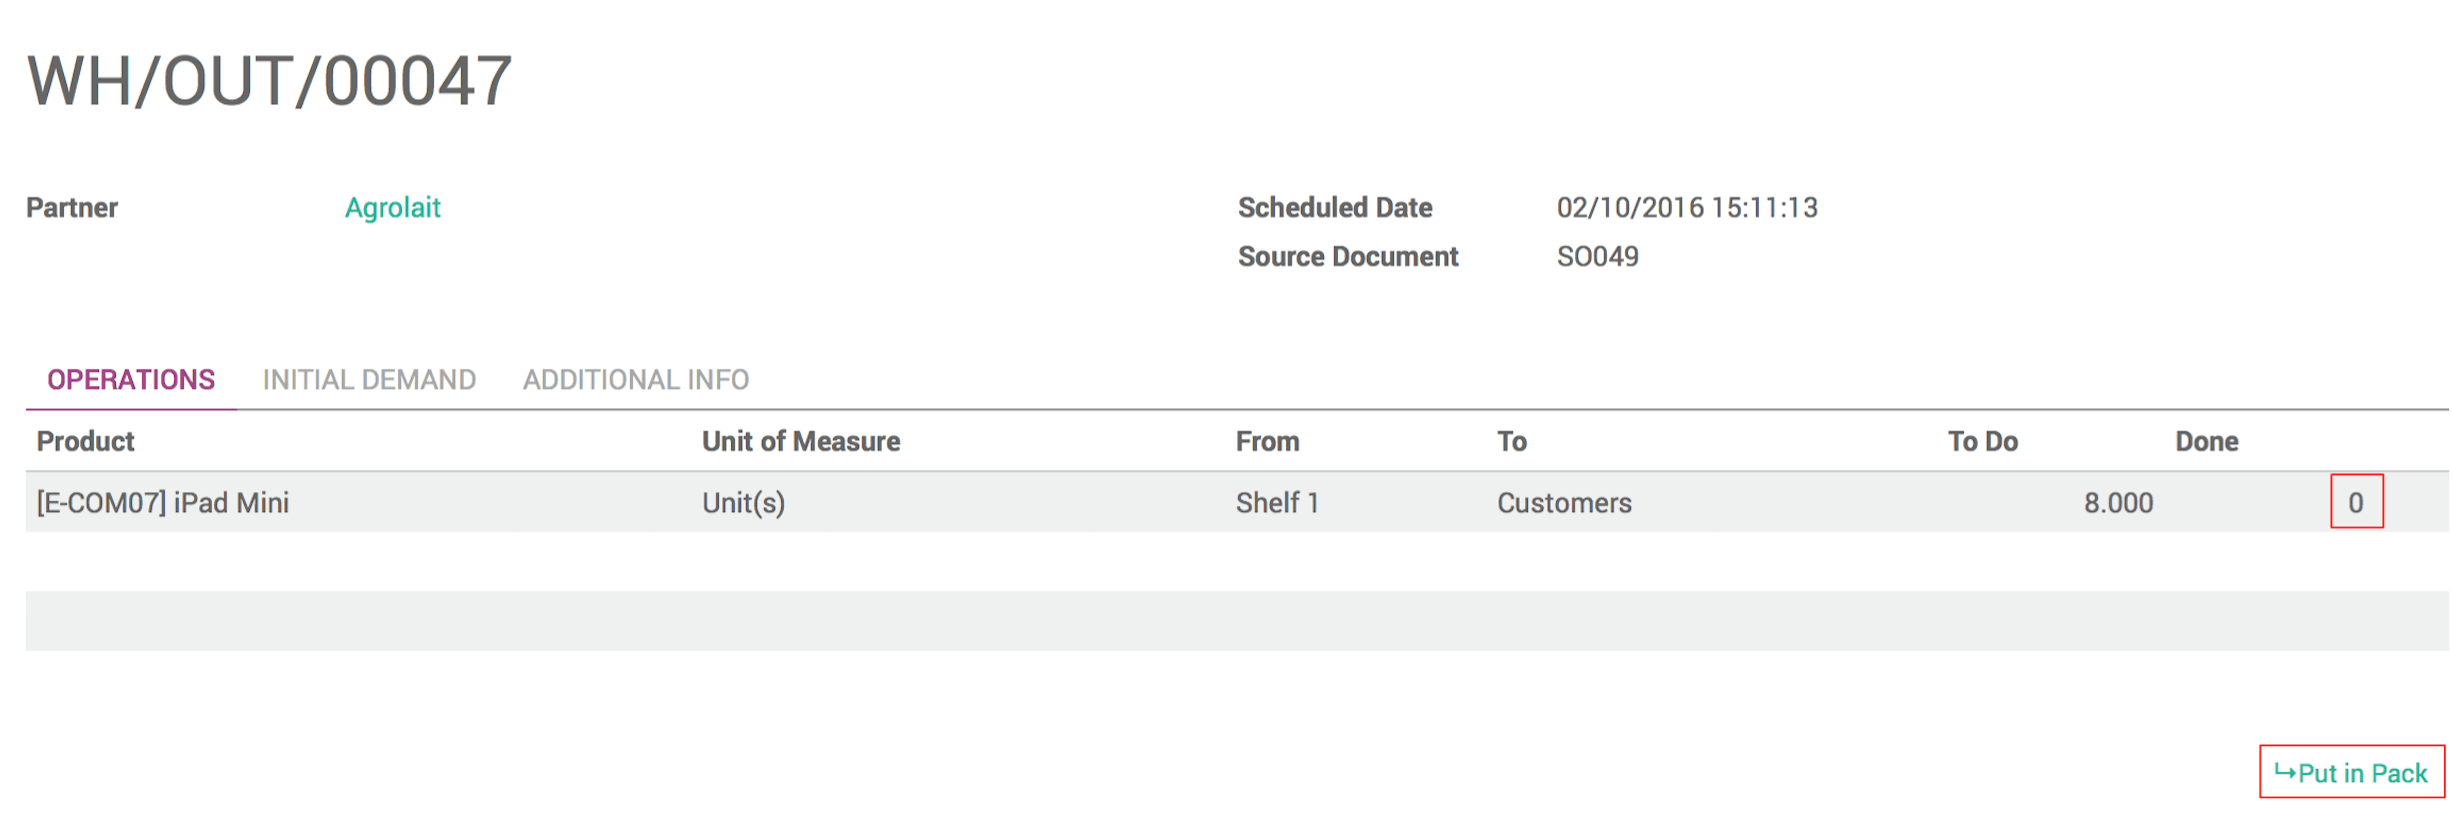Click the Done column header

tap(2207, 441)
